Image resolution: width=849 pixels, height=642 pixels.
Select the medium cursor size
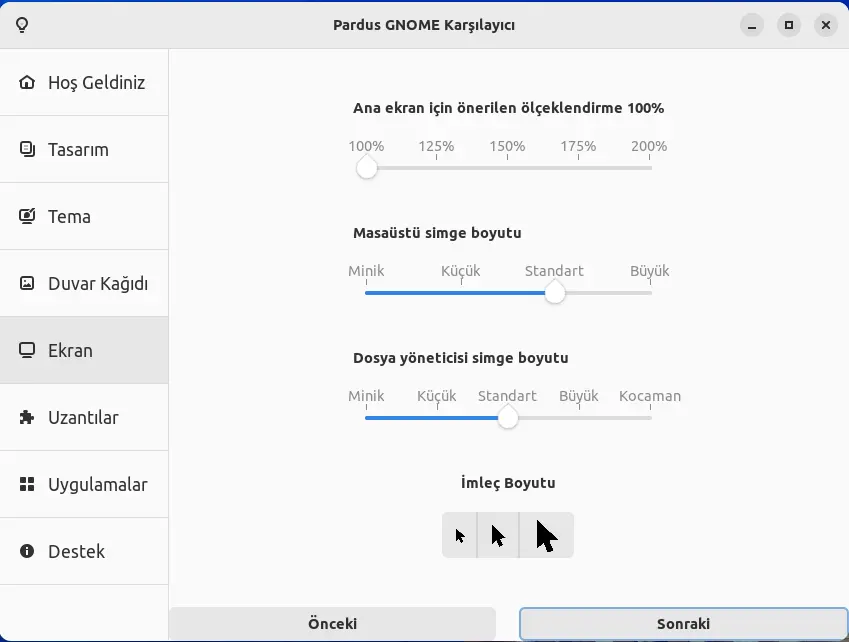tap(498, 535)
